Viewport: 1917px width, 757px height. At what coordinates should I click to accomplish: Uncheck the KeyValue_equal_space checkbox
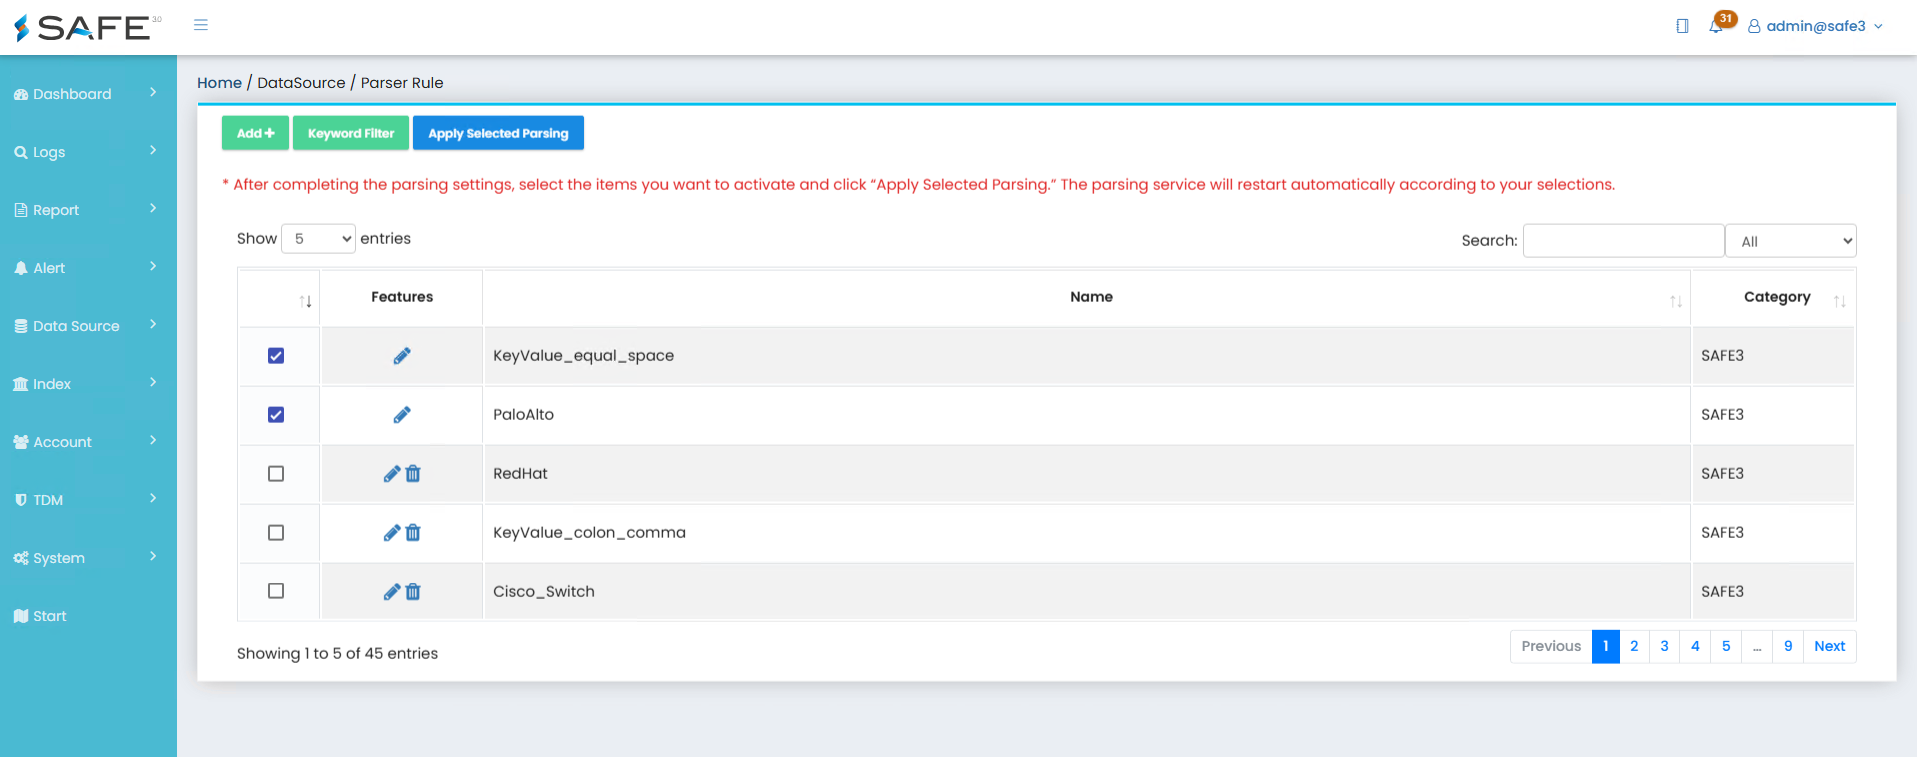pyautogui.click(x=276, y=356)
